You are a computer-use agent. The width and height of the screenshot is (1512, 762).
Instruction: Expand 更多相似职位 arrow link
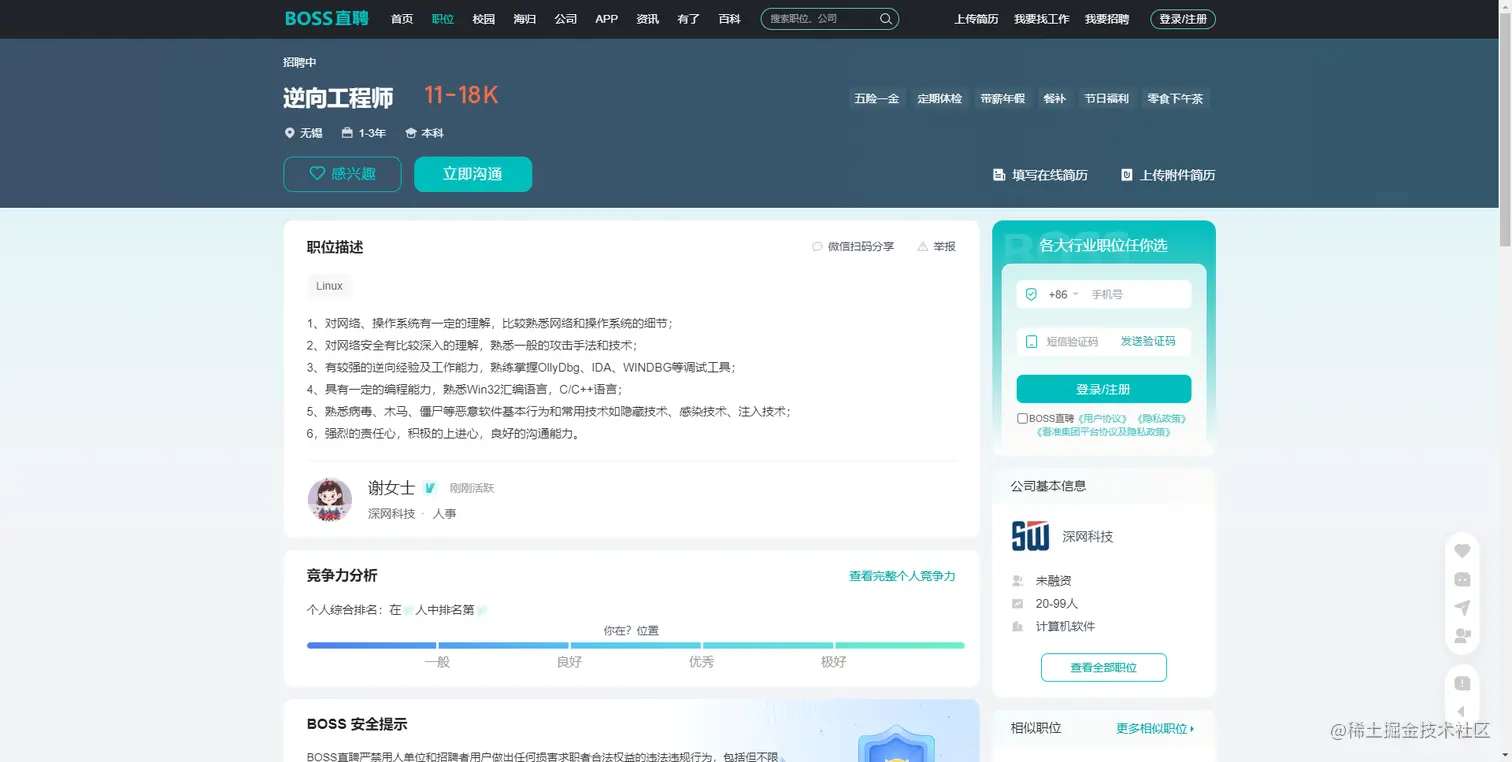(x=1155, y=729)
